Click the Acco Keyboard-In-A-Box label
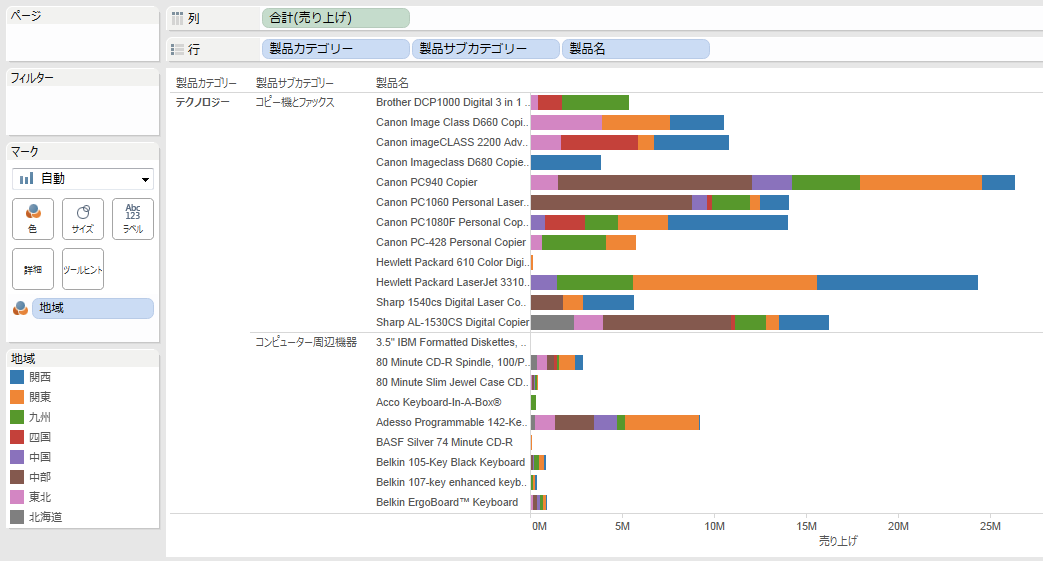The image size is (1043, 561). tap(438, 402)
